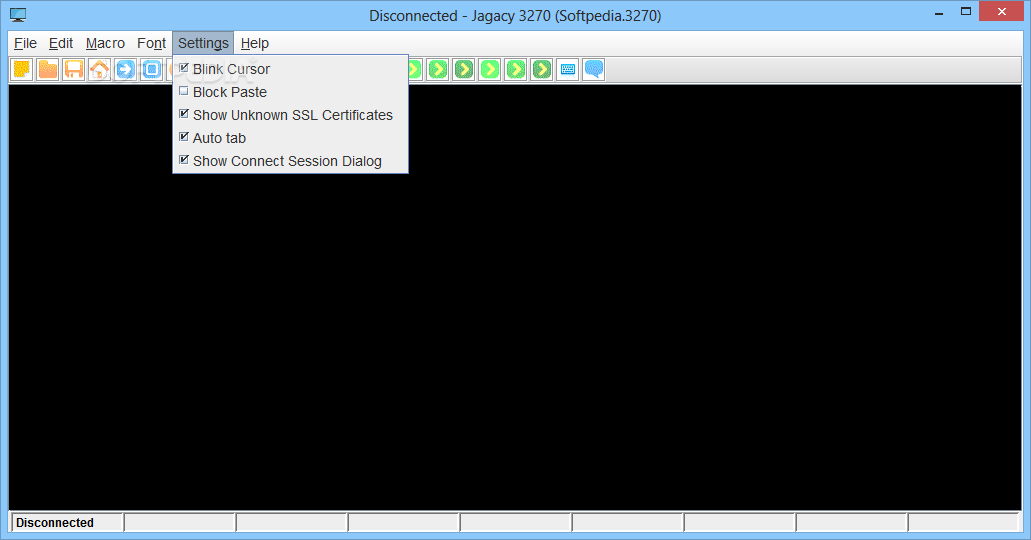Click the blue right-arrow toolbar icon
The height and width of the screenshot is (540, 1031).
[x=126, y=70]
